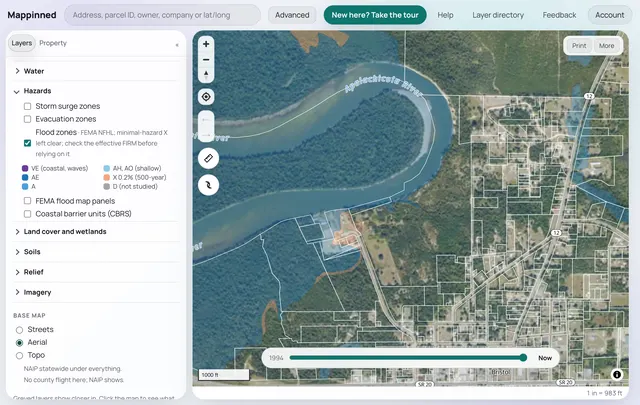Zoom out of the map
Viewport: 640px width, 405px height.
(206, 60)
